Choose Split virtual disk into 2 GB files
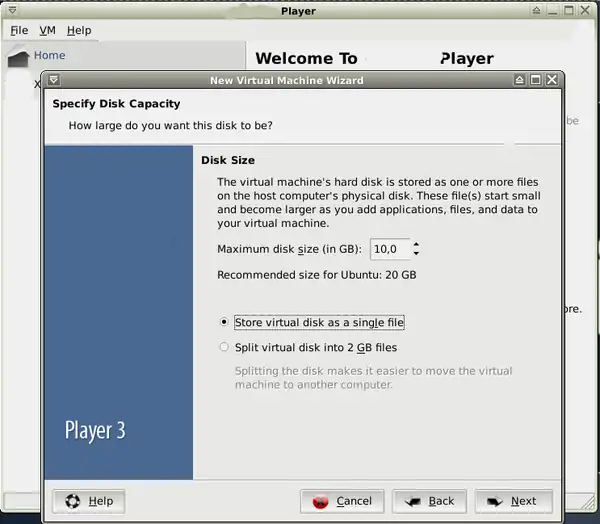This screenshot has width=600, height=524. 224,347
